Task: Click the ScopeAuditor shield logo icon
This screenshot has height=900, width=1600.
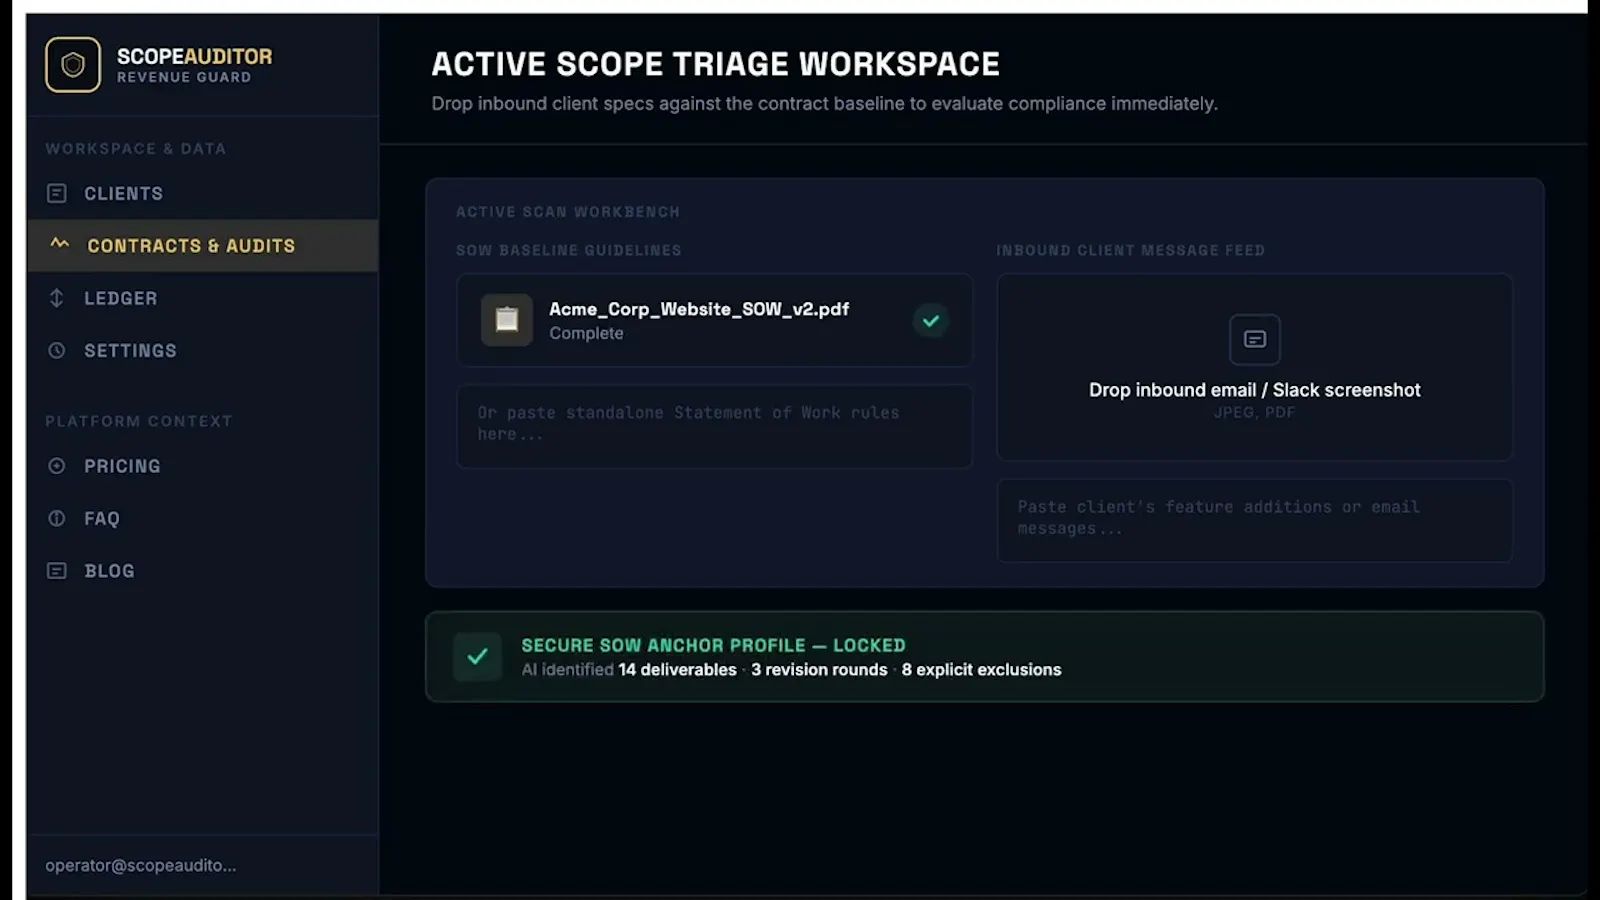Action: click(73, 65)
